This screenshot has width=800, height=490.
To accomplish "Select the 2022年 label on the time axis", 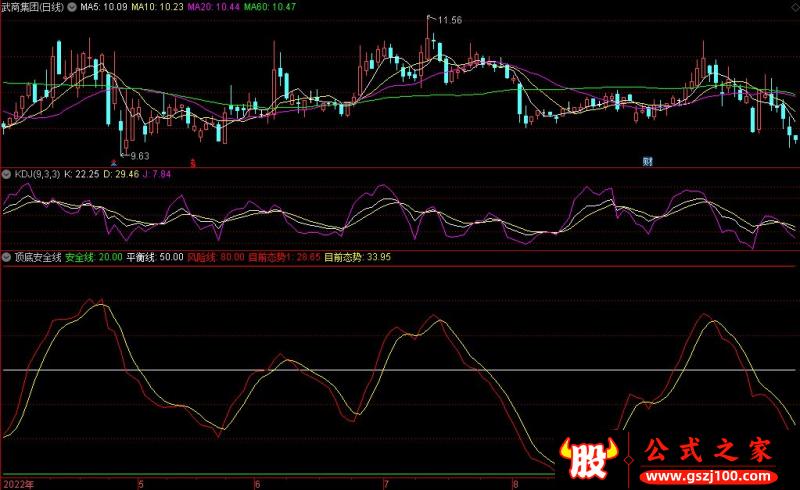I will click(17, 483).
